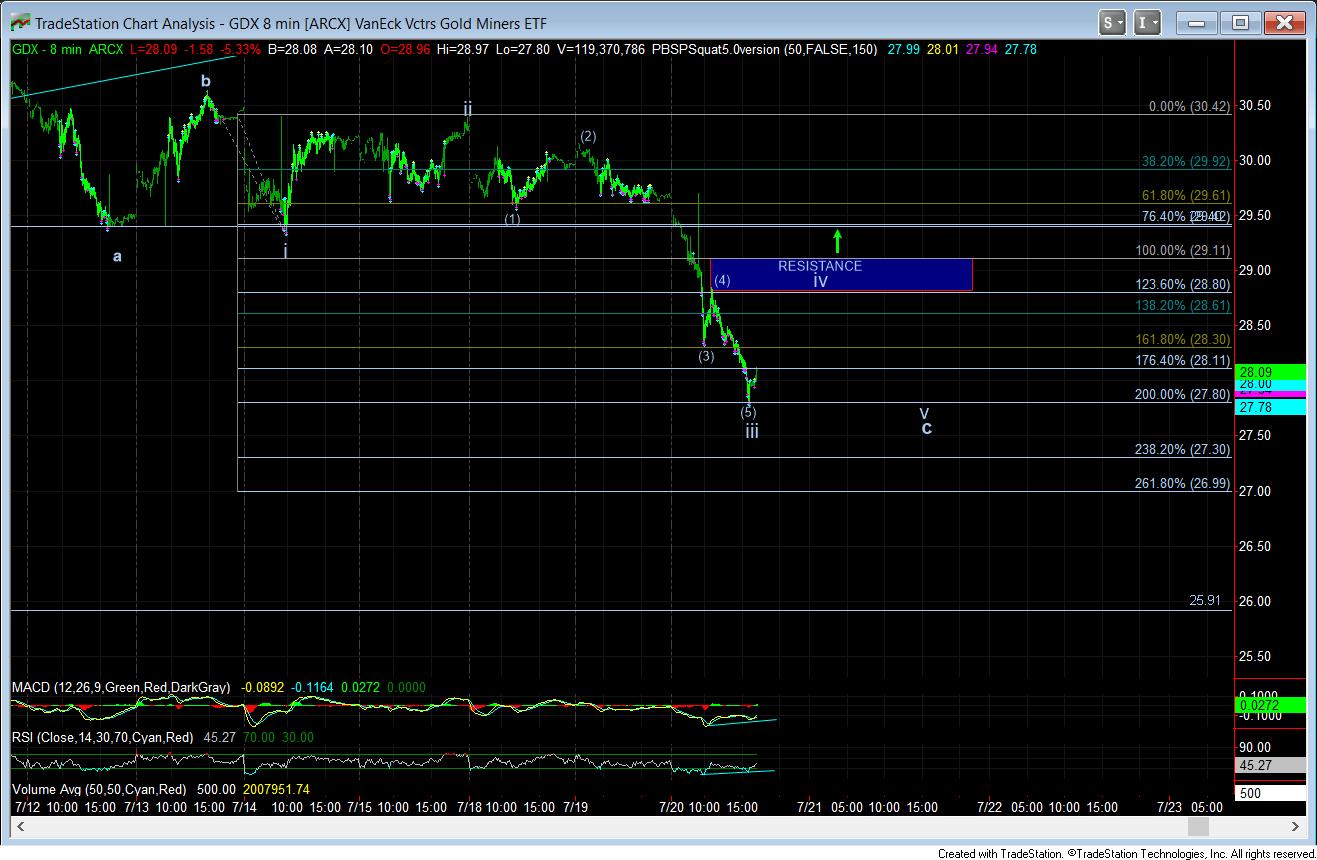Image resolution: width=1317 pixels, height=860 pixels.
Task: Select the blue RESISTANCE rectangle on chart
Action: click(841, 275)
